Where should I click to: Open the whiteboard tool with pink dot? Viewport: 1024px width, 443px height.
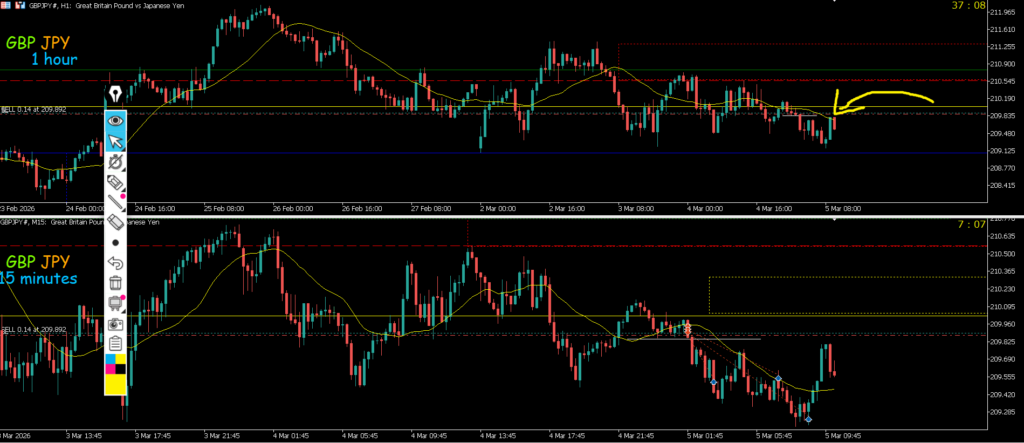pyautogui.click(x=116, y=304)
